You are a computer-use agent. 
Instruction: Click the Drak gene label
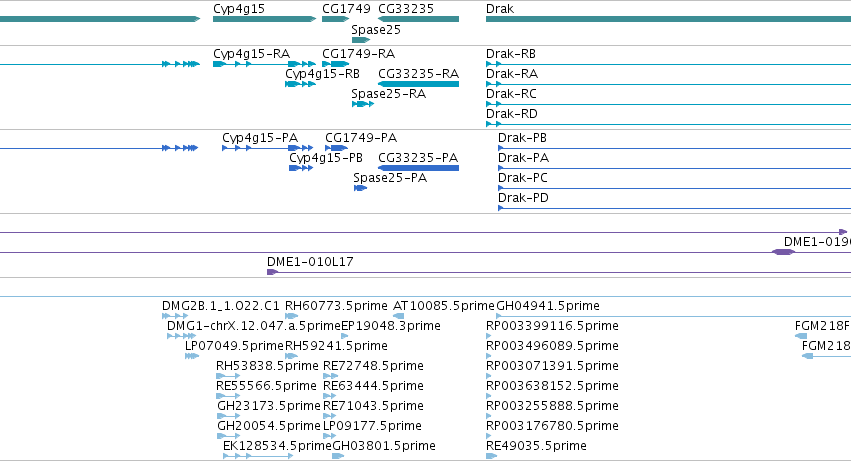500,9
